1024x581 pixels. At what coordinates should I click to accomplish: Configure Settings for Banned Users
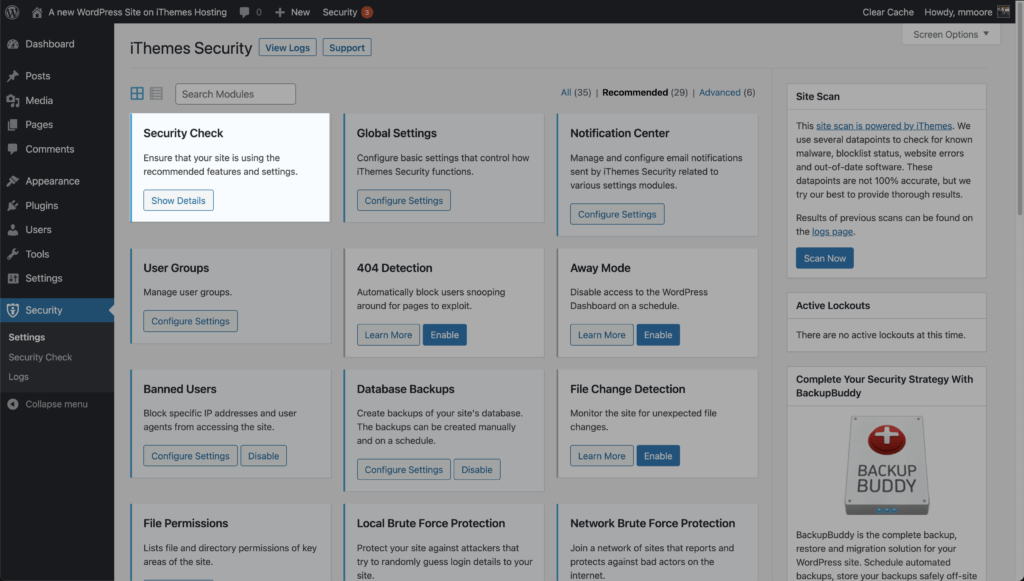[x=191, y=456]
